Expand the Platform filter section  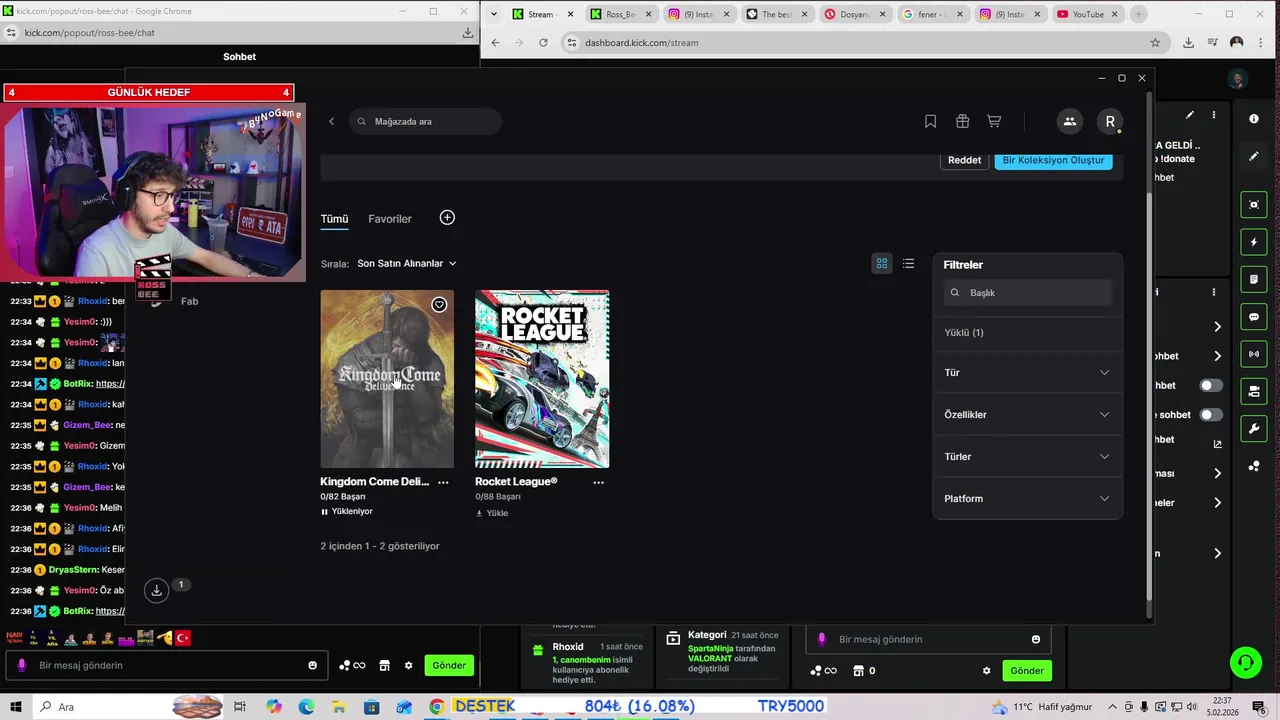[1027, 498]
